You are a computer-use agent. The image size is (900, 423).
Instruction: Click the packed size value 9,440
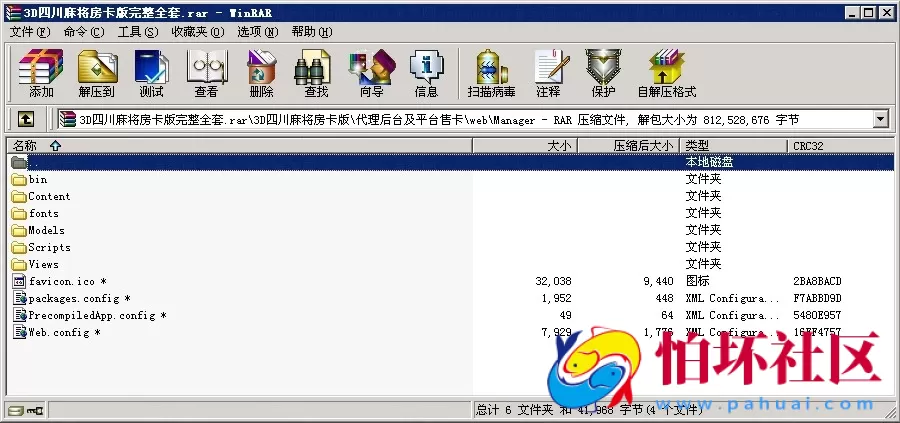click(x=658, y=281)
